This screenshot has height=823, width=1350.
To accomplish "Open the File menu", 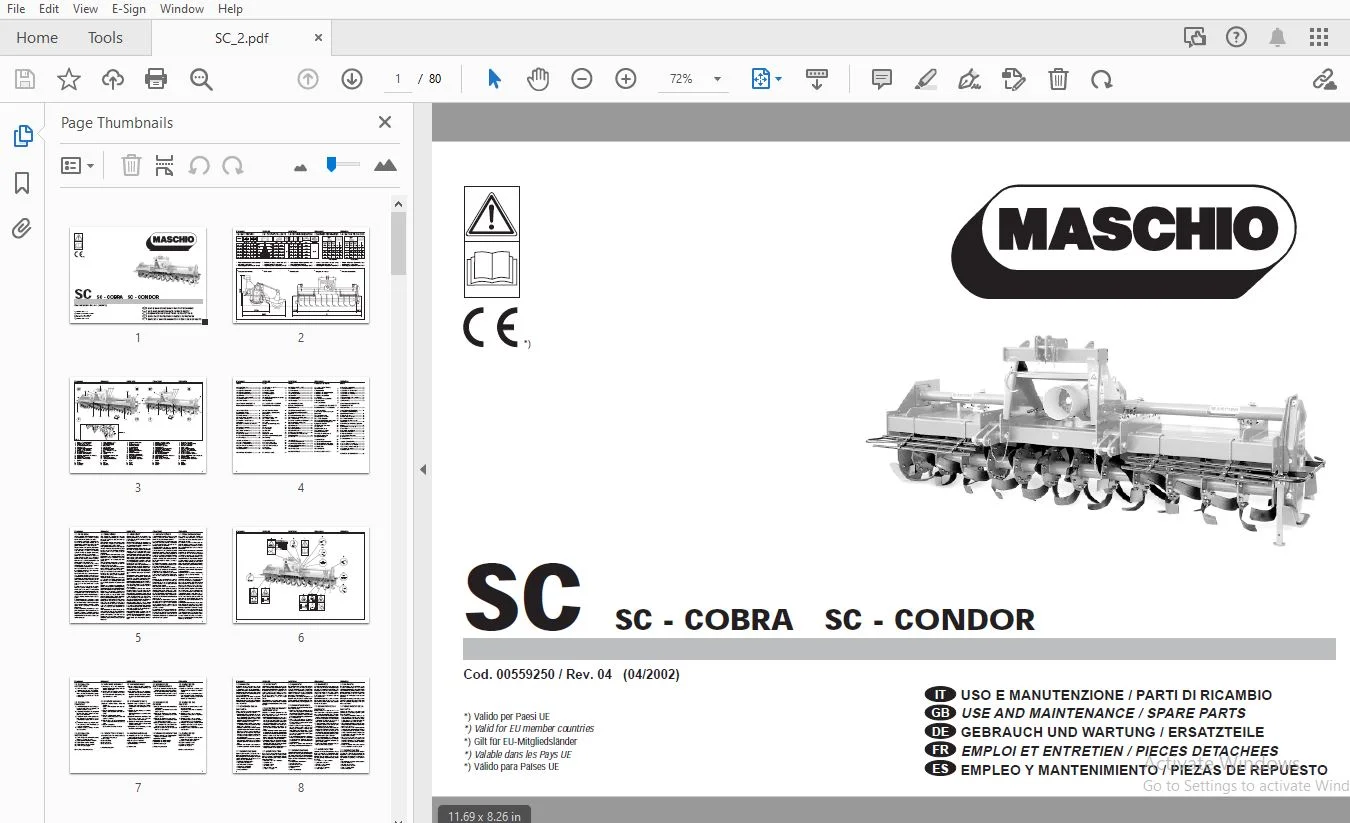I will pos(16,9).
